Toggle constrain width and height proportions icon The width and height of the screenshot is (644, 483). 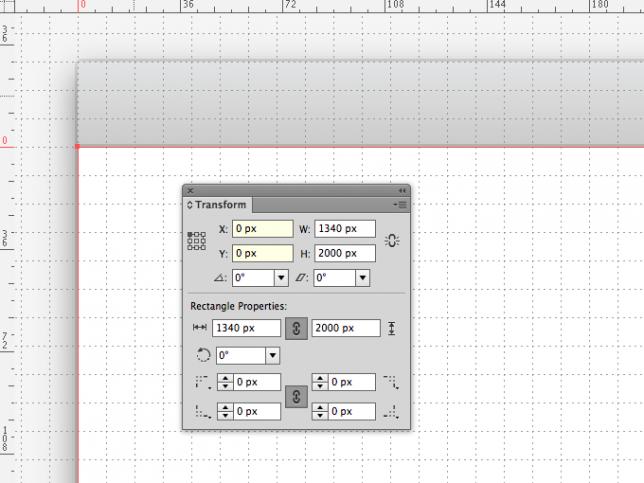tap(392, 241)
